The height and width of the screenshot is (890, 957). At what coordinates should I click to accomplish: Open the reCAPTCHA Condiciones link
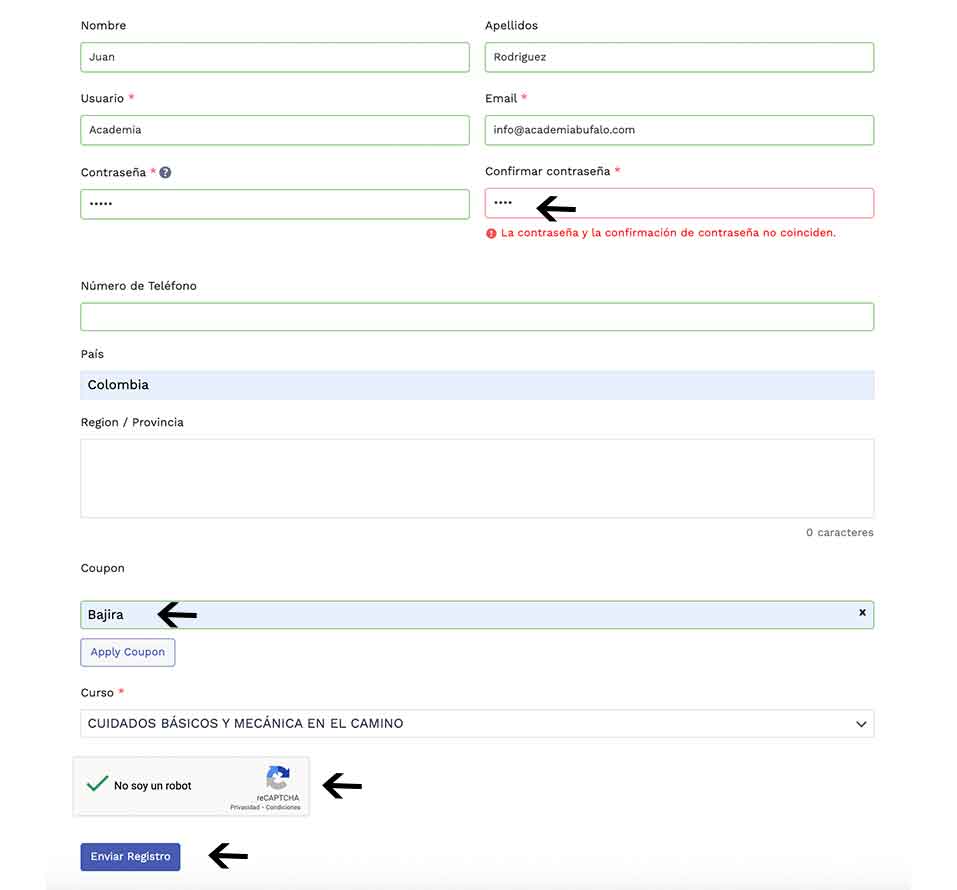tap(283, 807)
